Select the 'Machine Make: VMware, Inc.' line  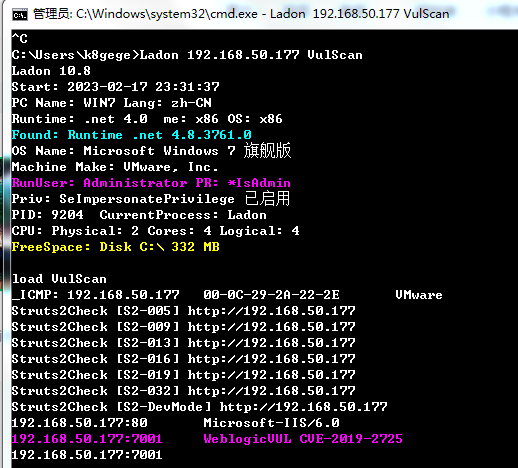115,167
